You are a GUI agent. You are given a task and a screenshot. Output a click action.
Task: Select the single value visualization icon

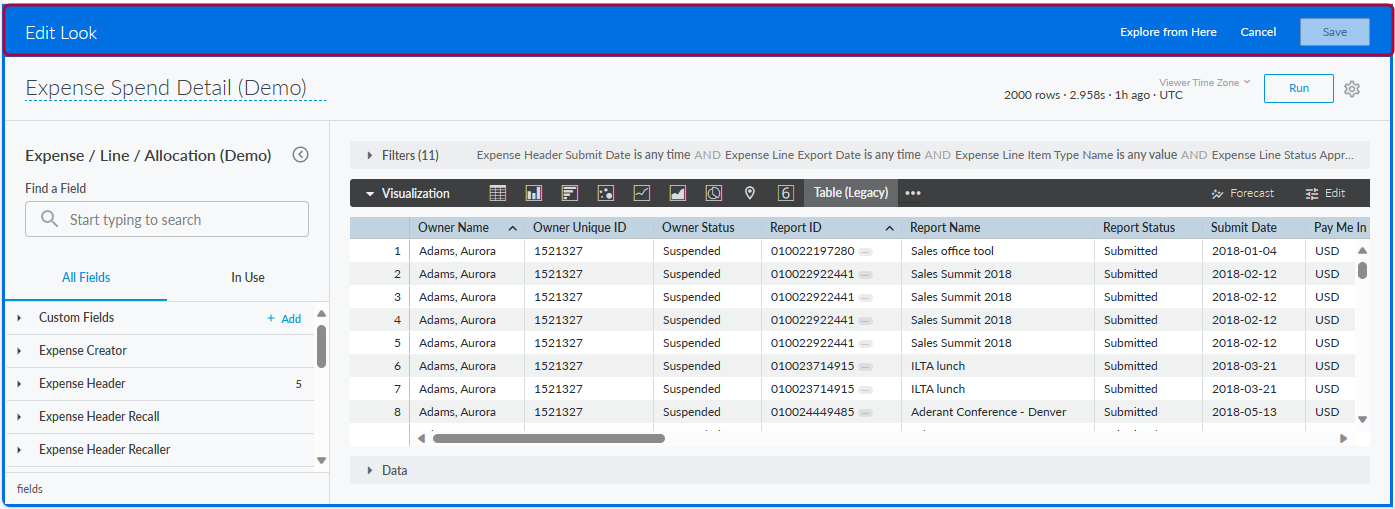(x=786, y=193)
